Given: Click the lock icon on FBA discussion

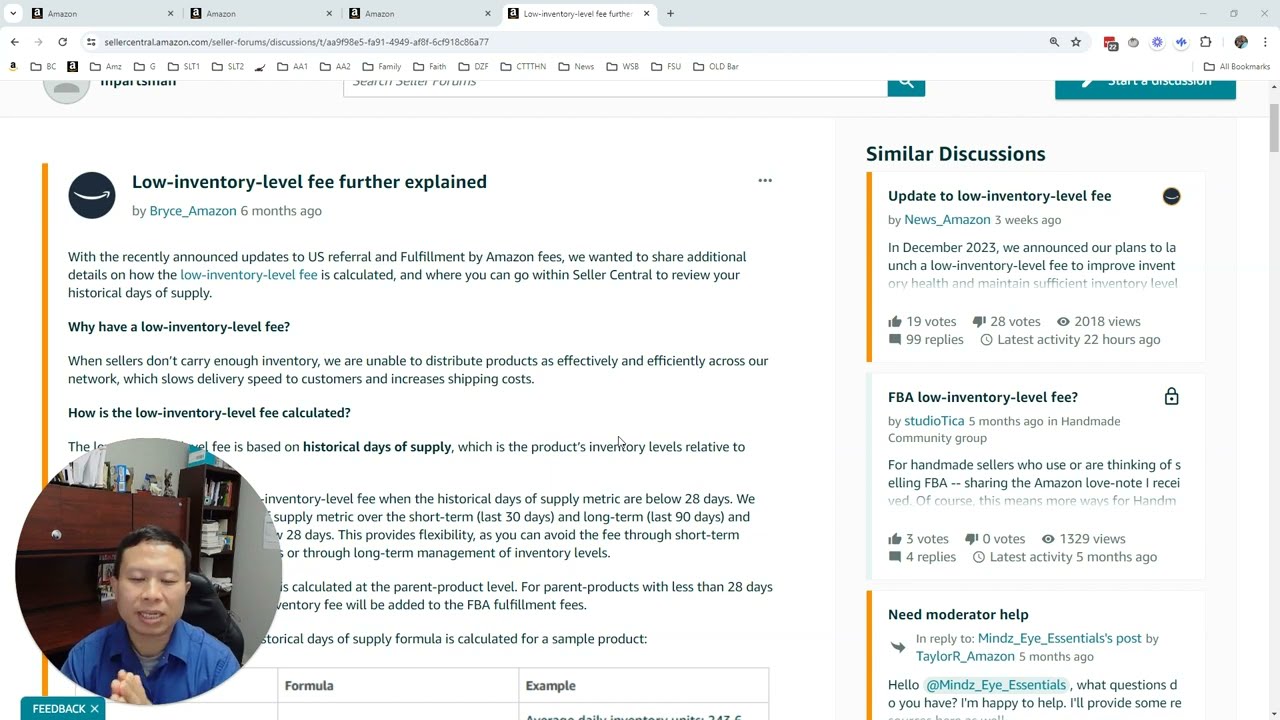Looking at the screenshot, I should (1171, 397).
